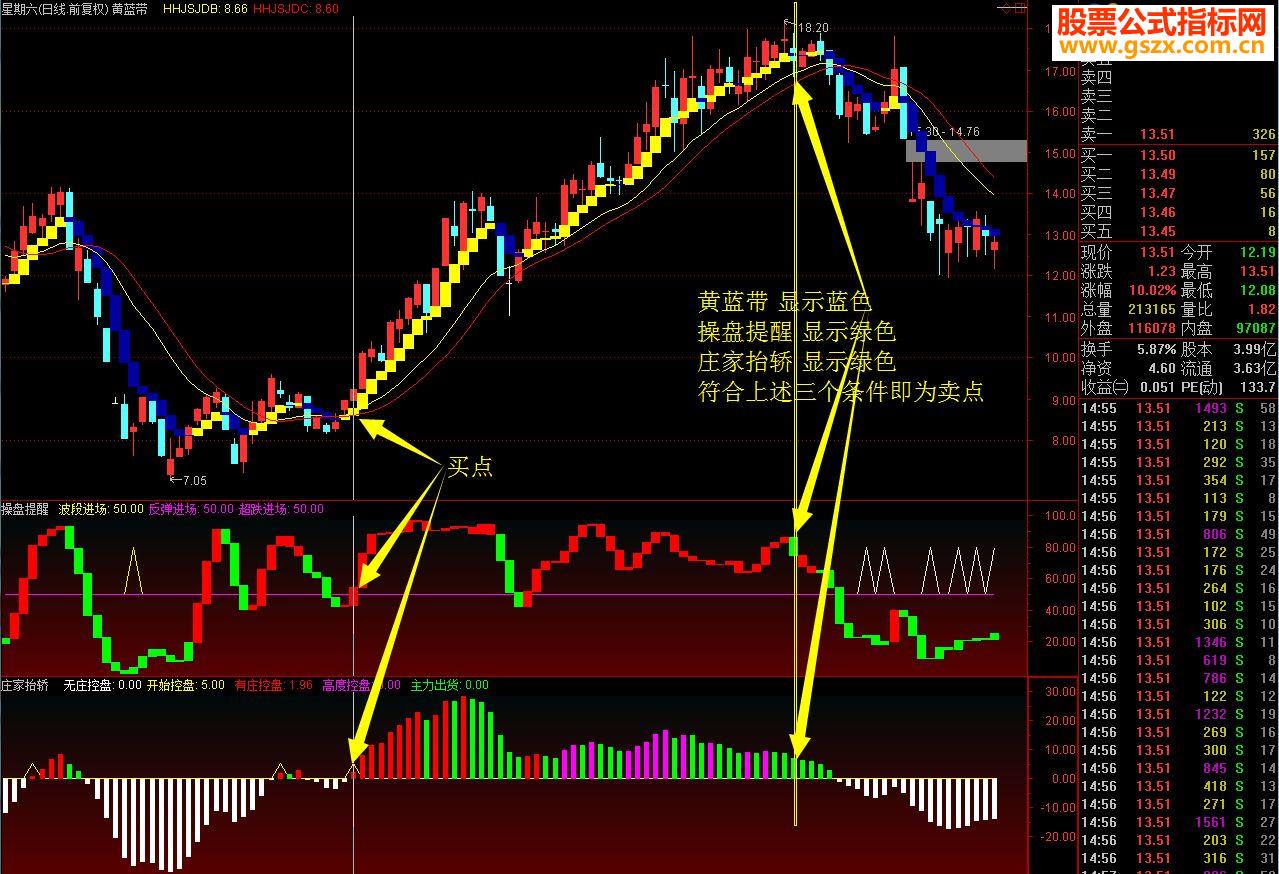This screenshot has width=1279, height=874.
Task: Select the 14:56 trade with volume 806
Action: pos(1178,534)
